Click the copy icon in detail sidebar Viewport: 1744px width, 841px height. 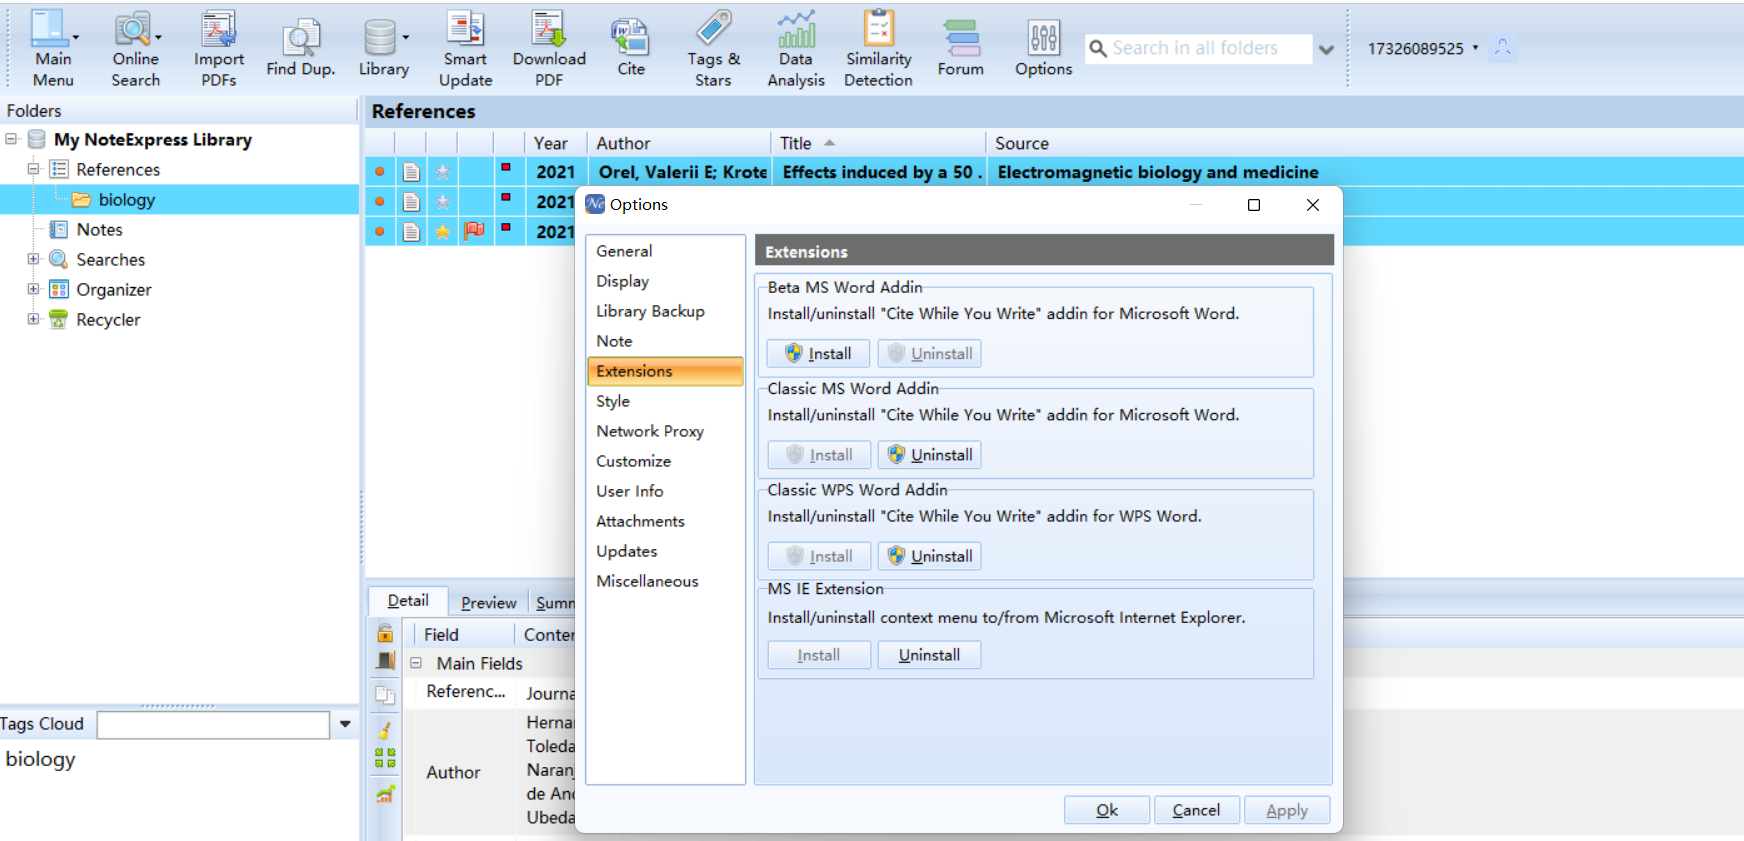(385, 694)
